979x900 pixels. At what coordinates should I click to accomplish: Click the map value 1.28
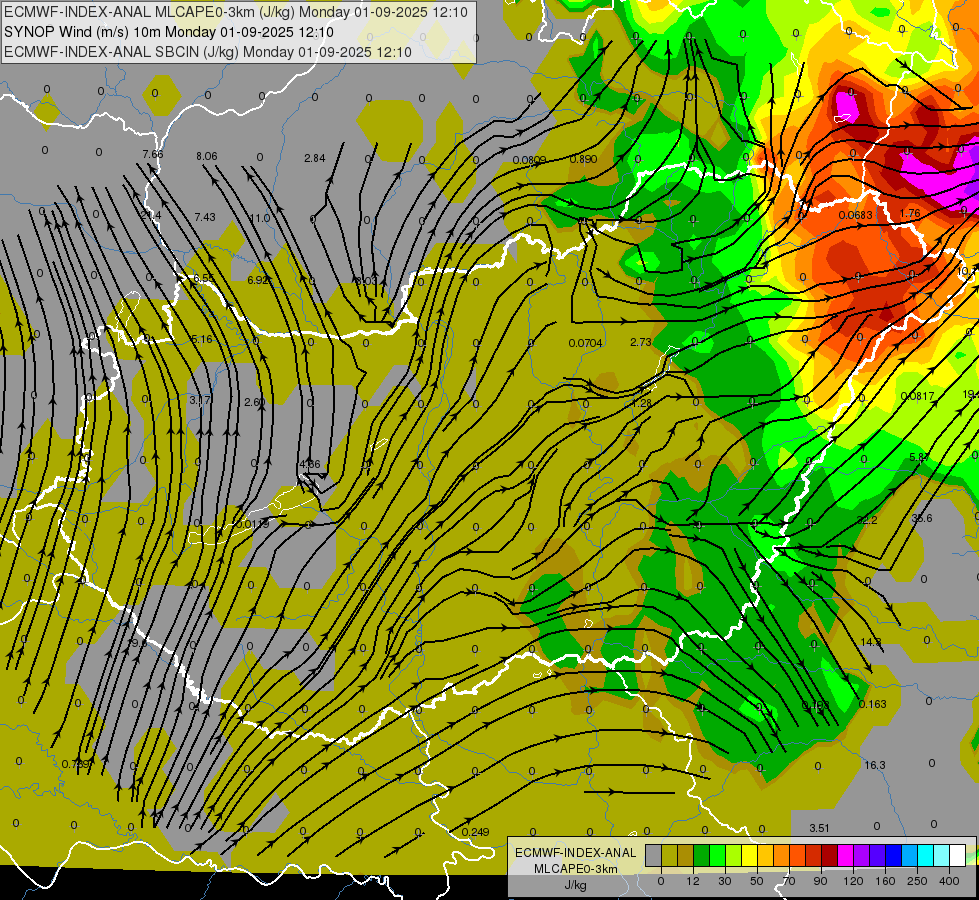[x=641, y=403]
